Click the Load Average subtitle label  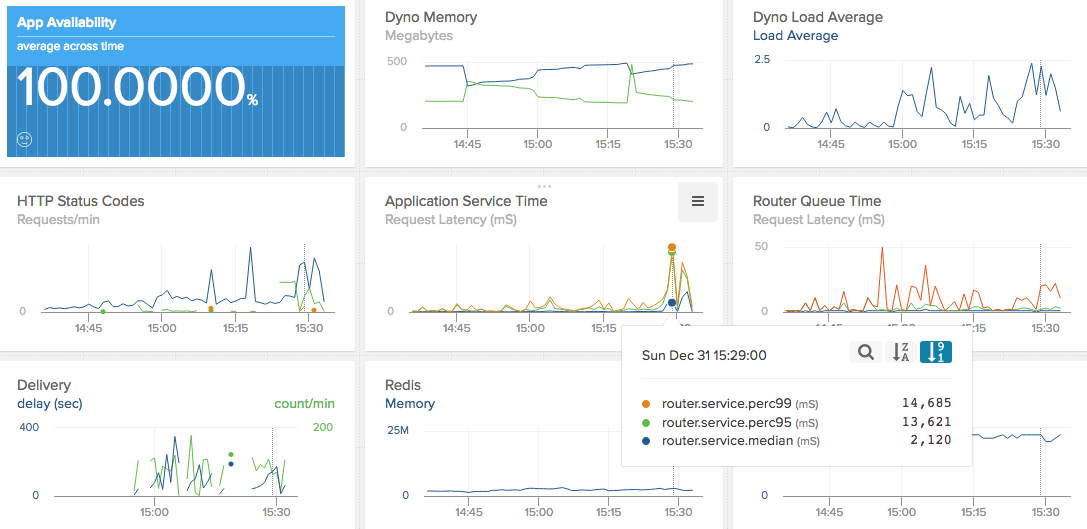click(795, 35)
